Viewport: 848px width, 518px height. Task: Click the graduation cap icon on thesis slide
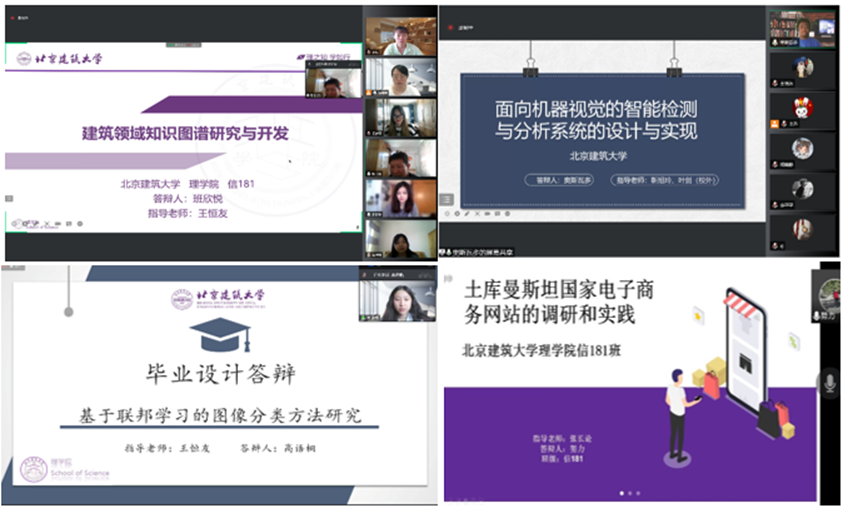(x=219, y=336)
